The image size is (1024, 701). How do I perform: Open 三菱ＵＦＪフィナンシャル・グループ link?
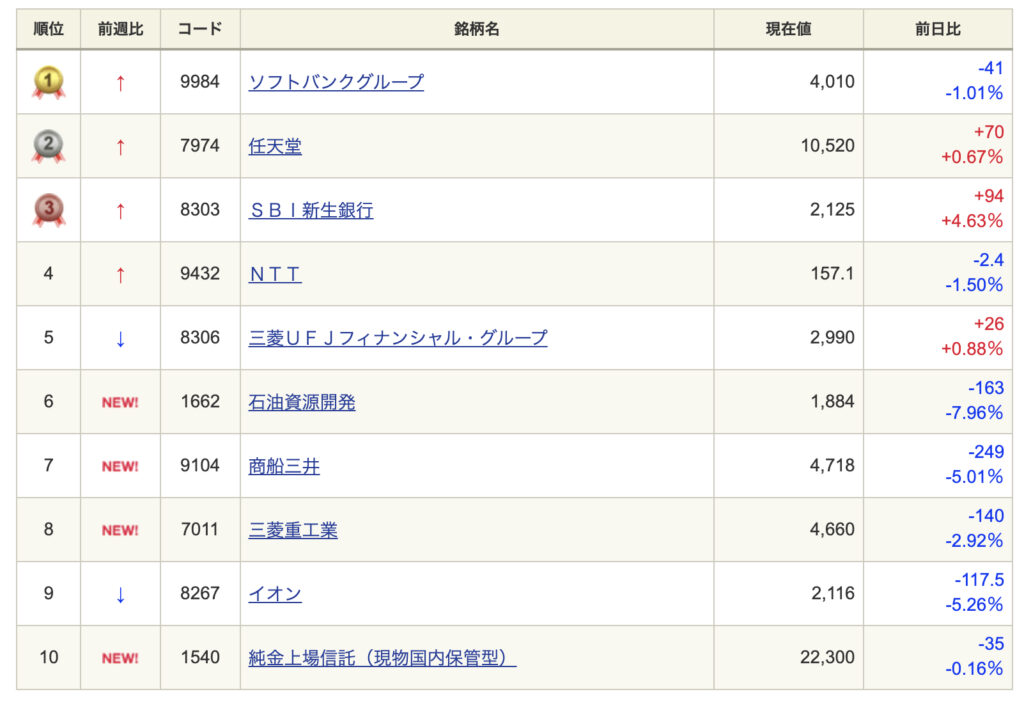(x=398, y=338)
